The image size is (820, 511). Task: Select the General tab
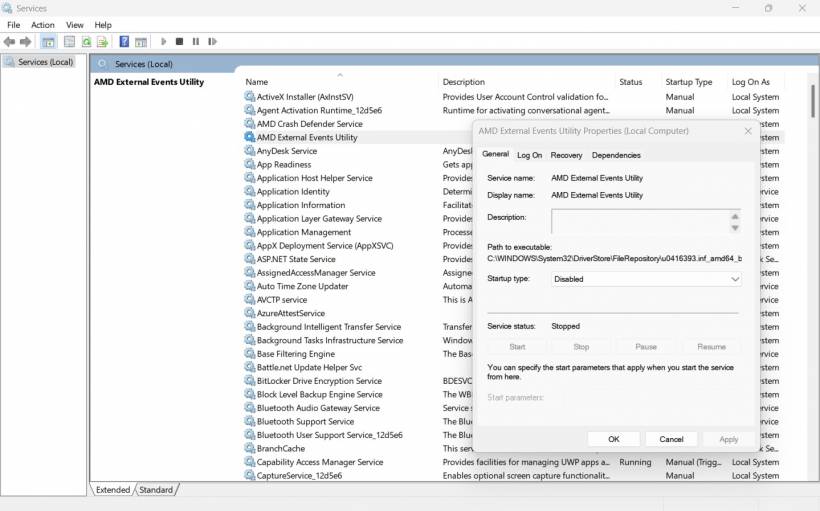(x=495, y=154)
